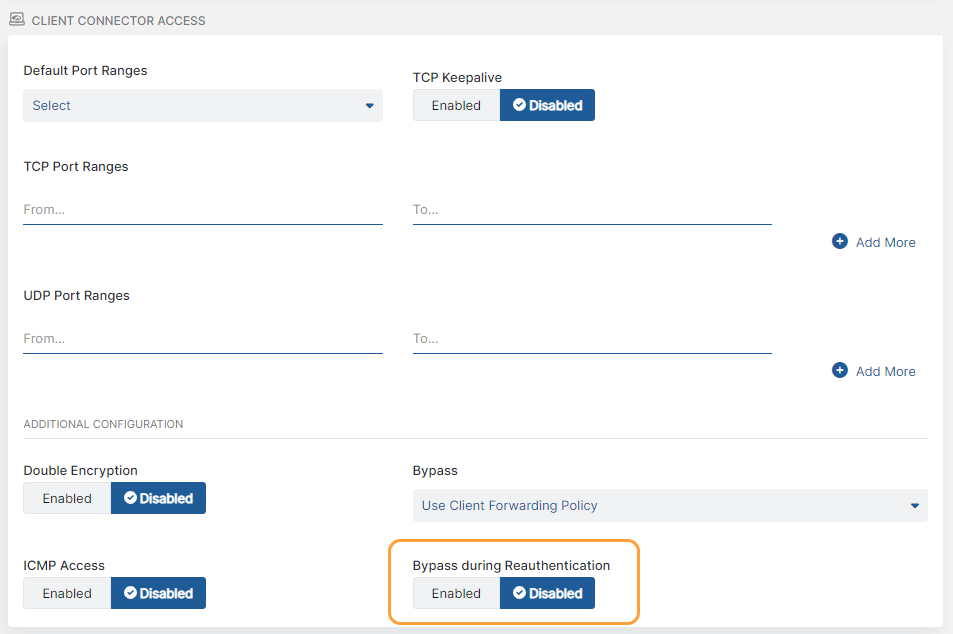Add more UDP port ranges

pos(884,371)
